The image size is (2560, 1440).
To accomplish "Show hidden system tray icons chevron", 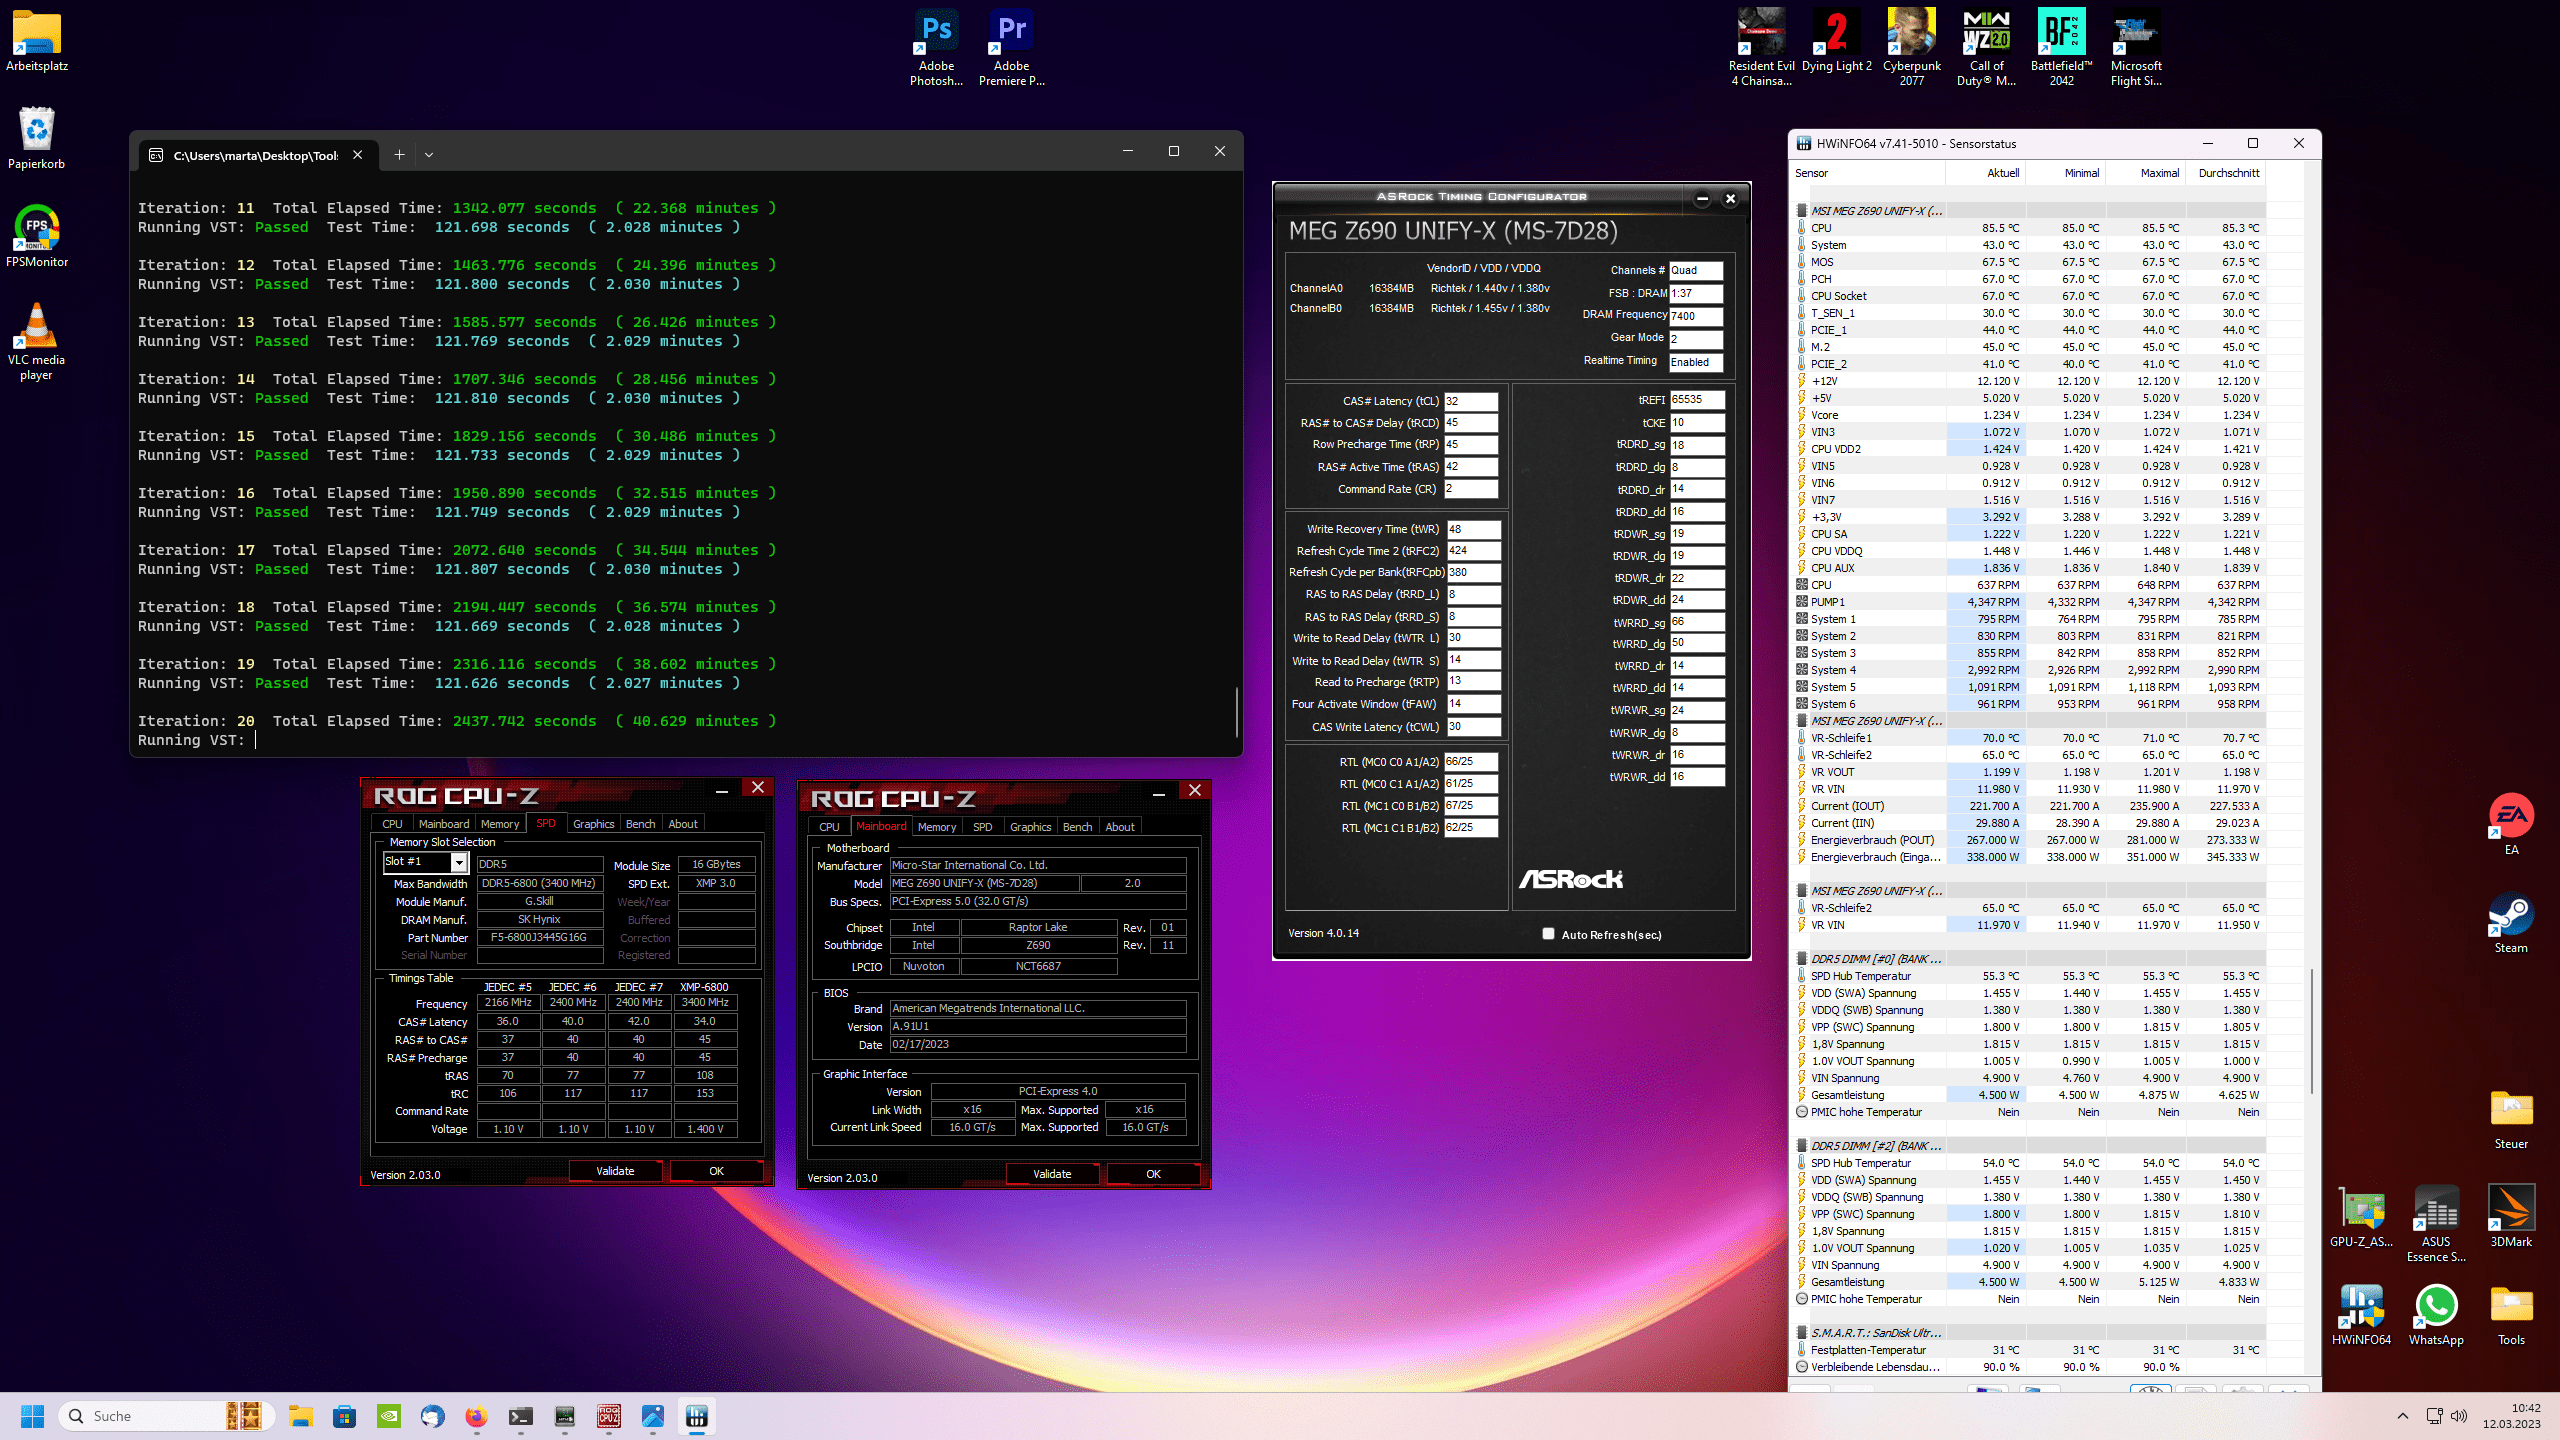I will (x=2403, y=1416).
